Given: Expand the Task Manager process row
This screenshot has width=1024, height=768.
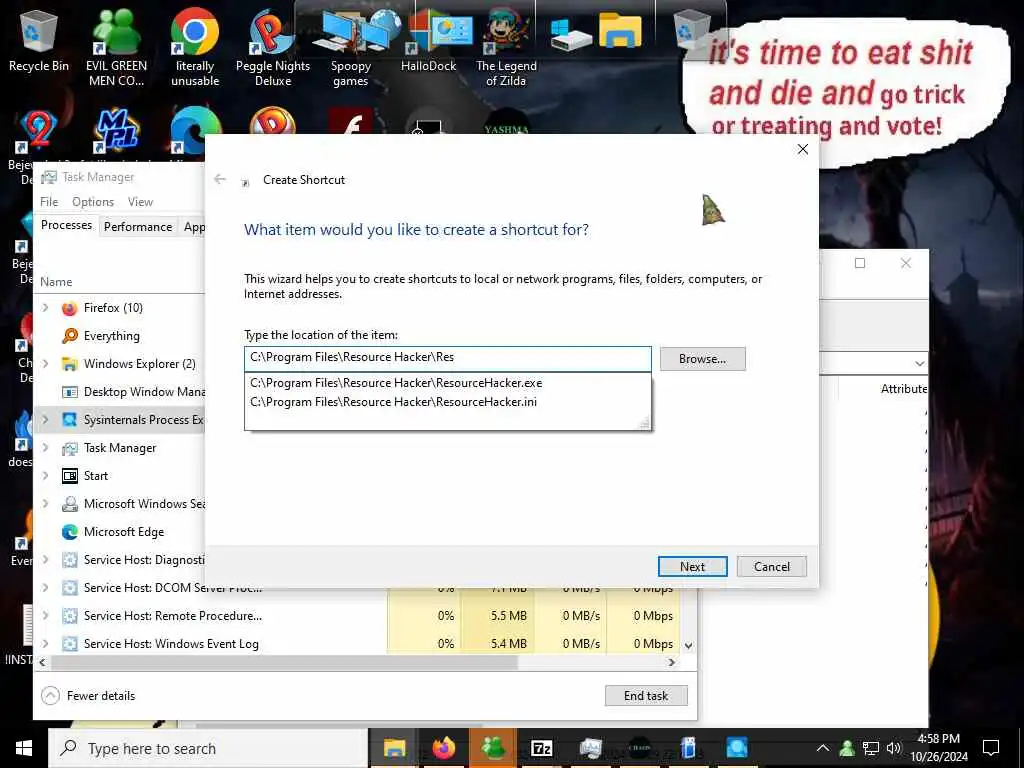Looking at the screenshot, I should coord(45,448).
